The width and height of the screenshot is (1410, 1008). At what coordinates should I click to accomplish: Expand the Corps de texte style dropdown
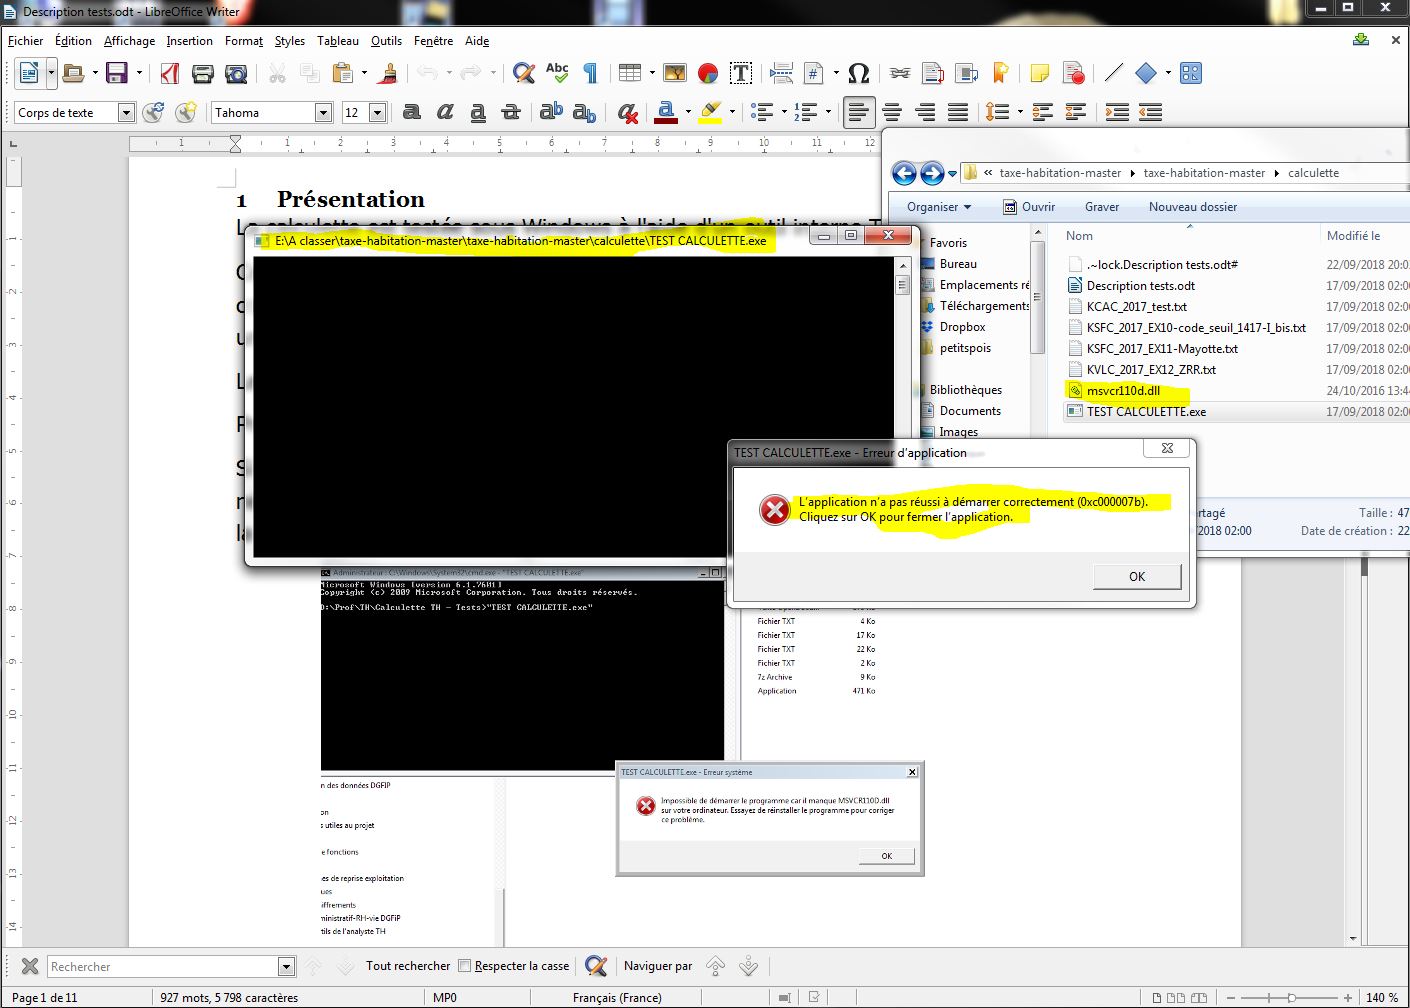[126, 113]
